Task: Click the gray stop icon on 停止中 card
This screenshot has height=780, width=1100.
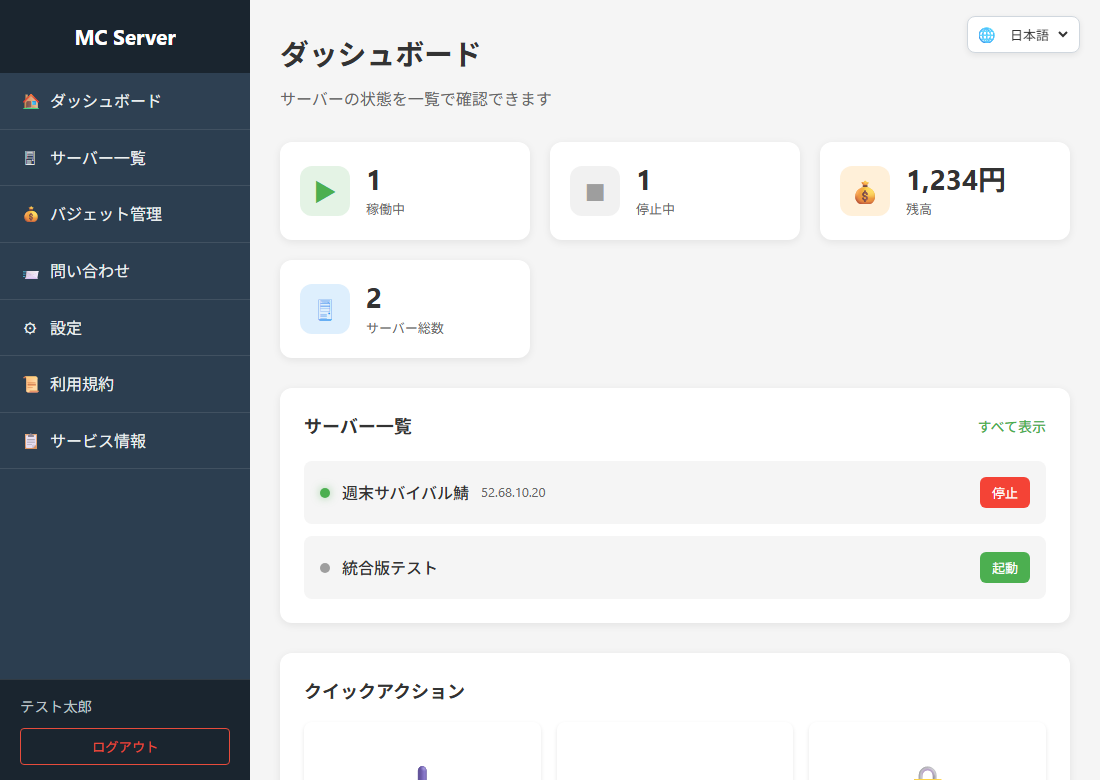Action: (x=595, y=191)
